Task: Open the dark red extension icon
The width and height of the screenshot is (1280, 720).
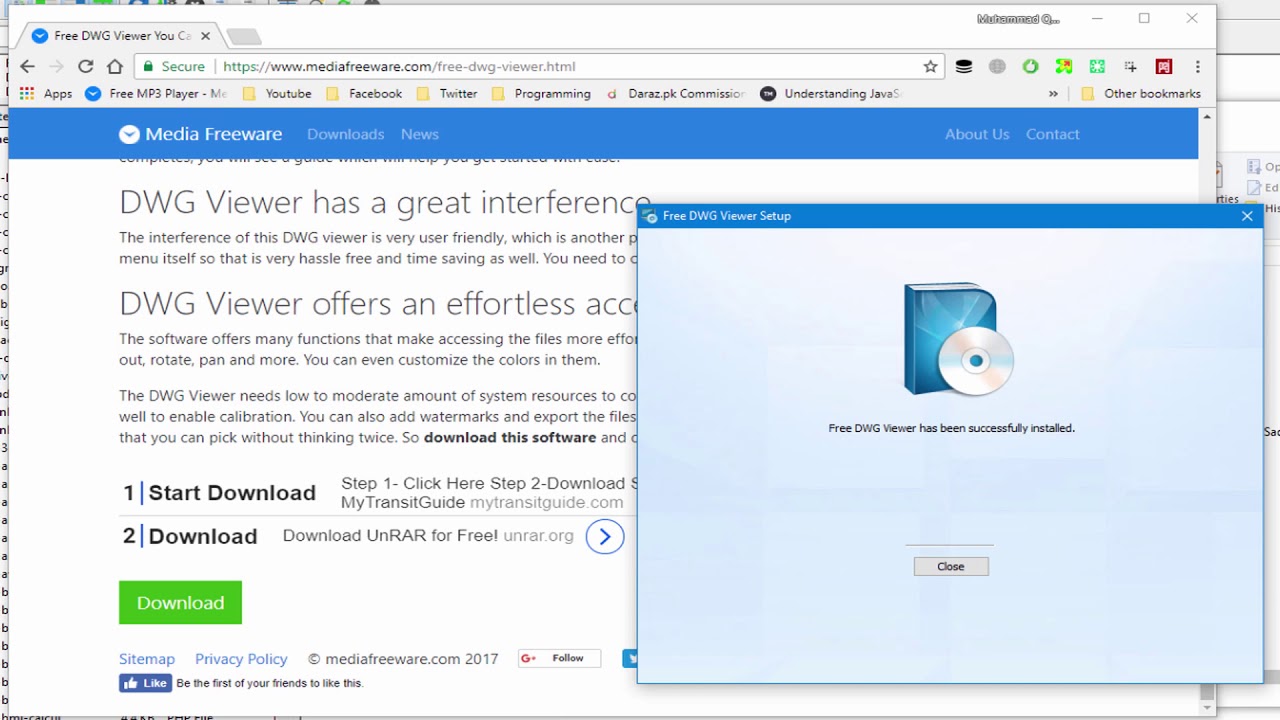Action: click(1164, 66)
